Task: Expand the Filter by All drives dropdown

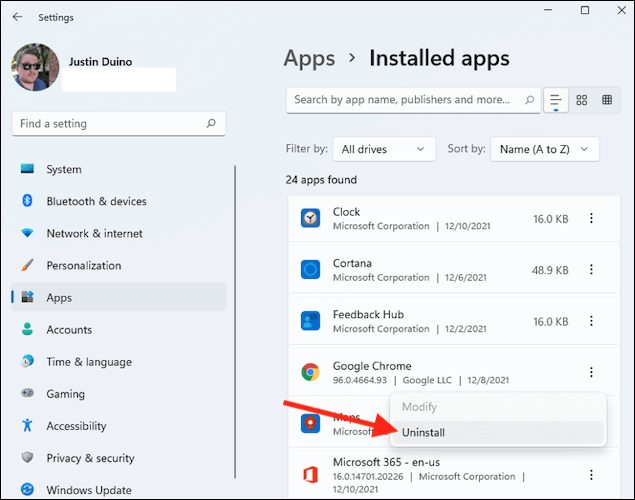Action: pos(384,149)
